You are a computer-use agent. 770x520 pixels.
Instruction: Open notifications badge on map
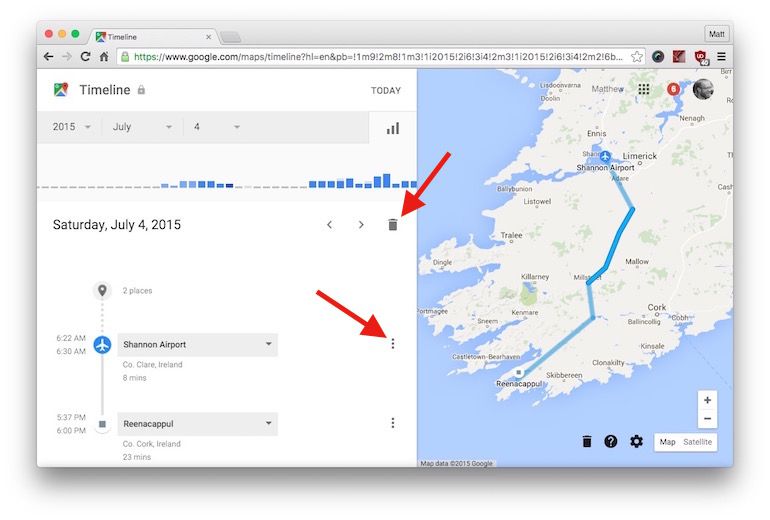pos(674,89)
